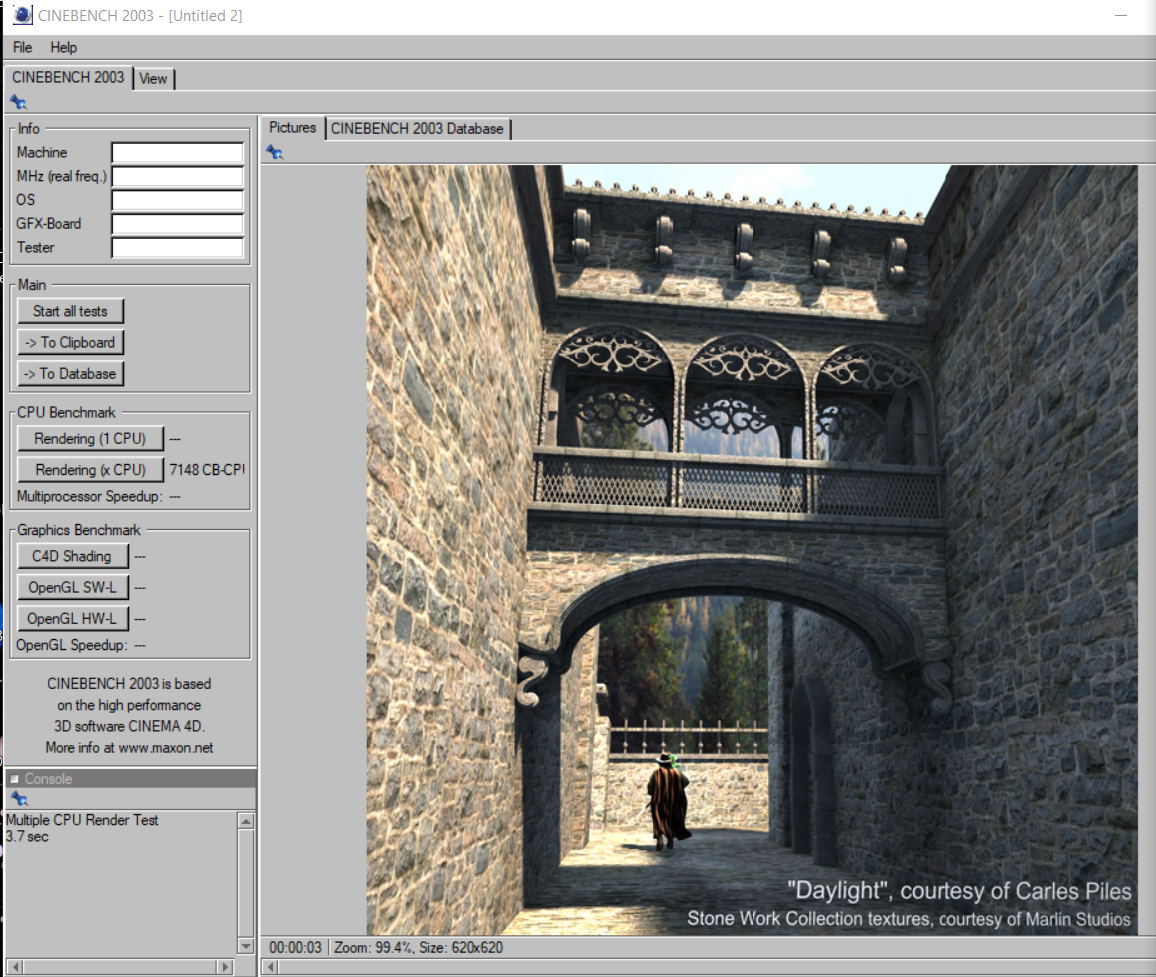1156x977 pixels.
Task: Click the console scrollbar down arrow
Action: pos(246,945)
